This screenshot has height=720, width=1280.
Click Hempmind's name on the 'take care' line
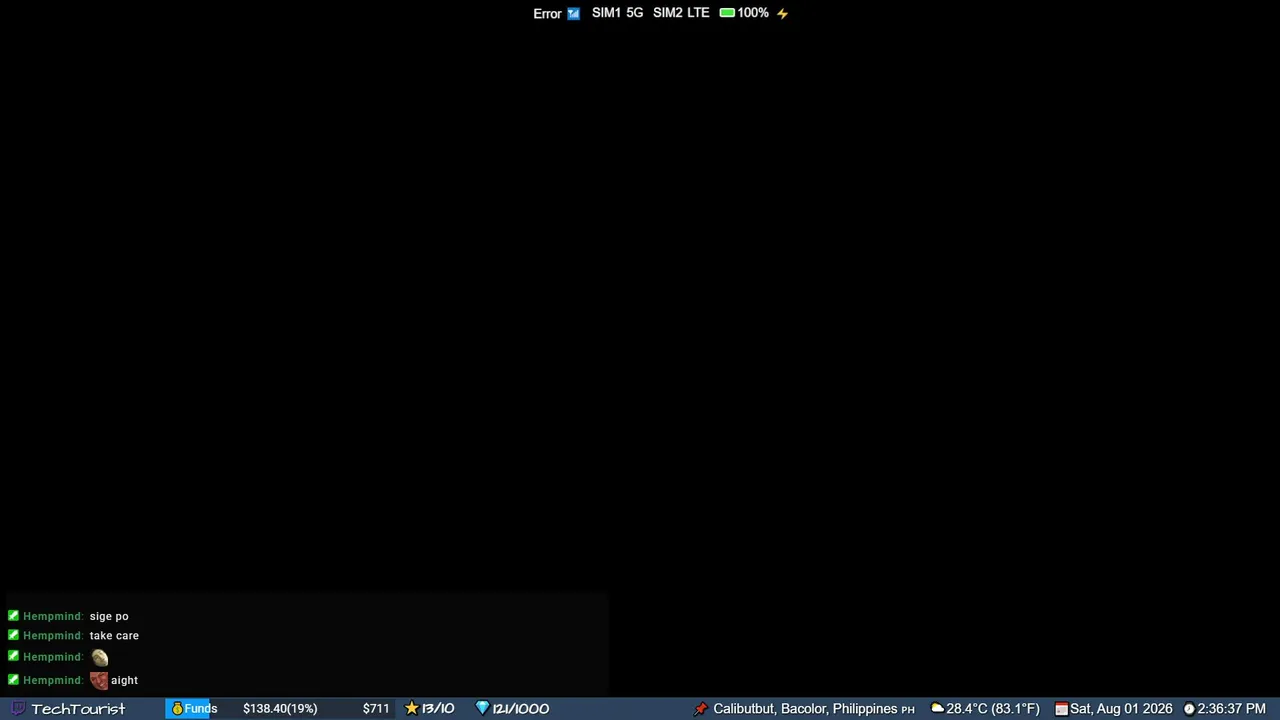pos(52,635)
